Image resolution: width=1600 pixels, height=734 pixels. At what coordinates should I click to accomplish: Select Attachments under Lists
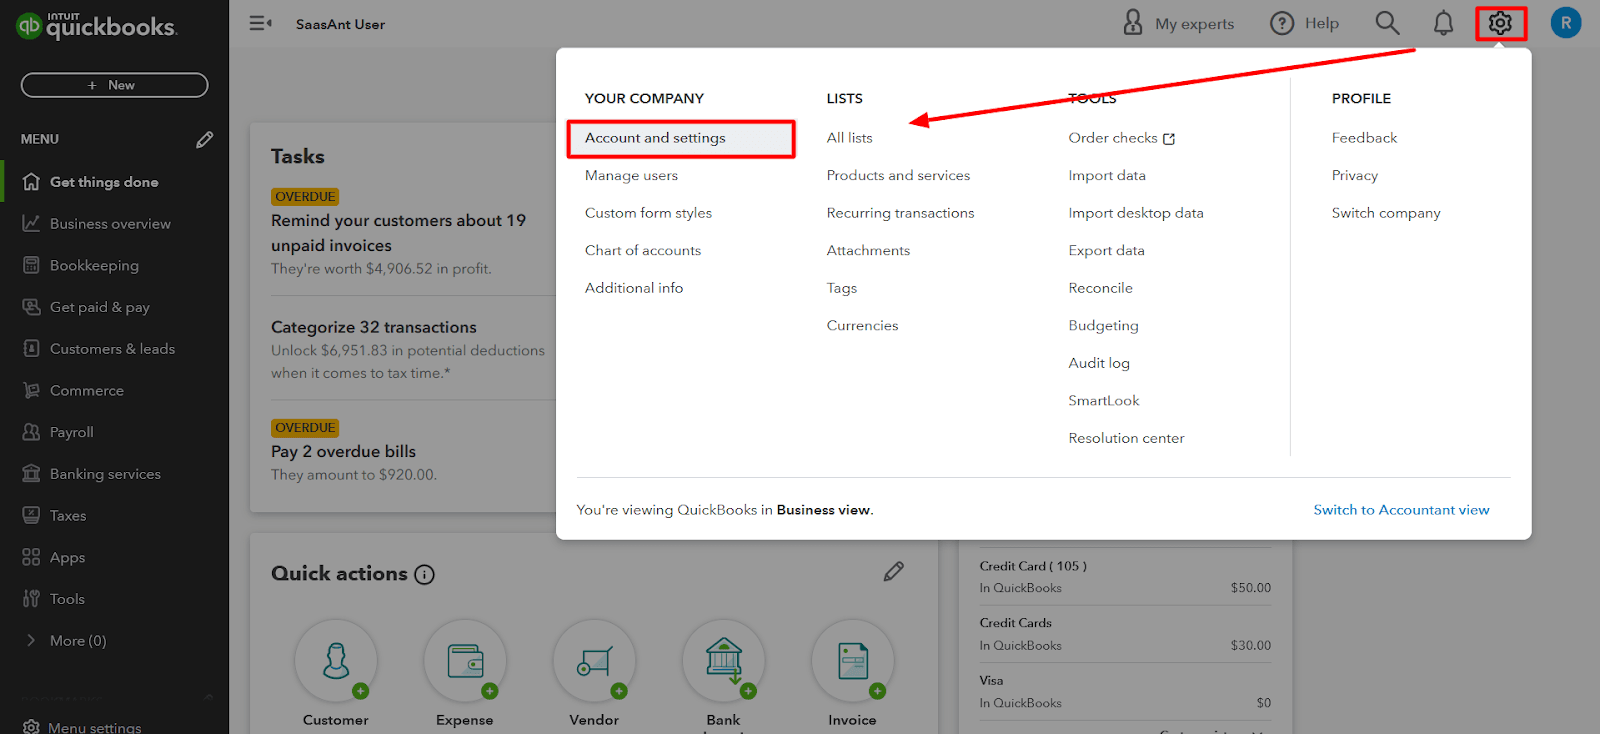(868, 251)
